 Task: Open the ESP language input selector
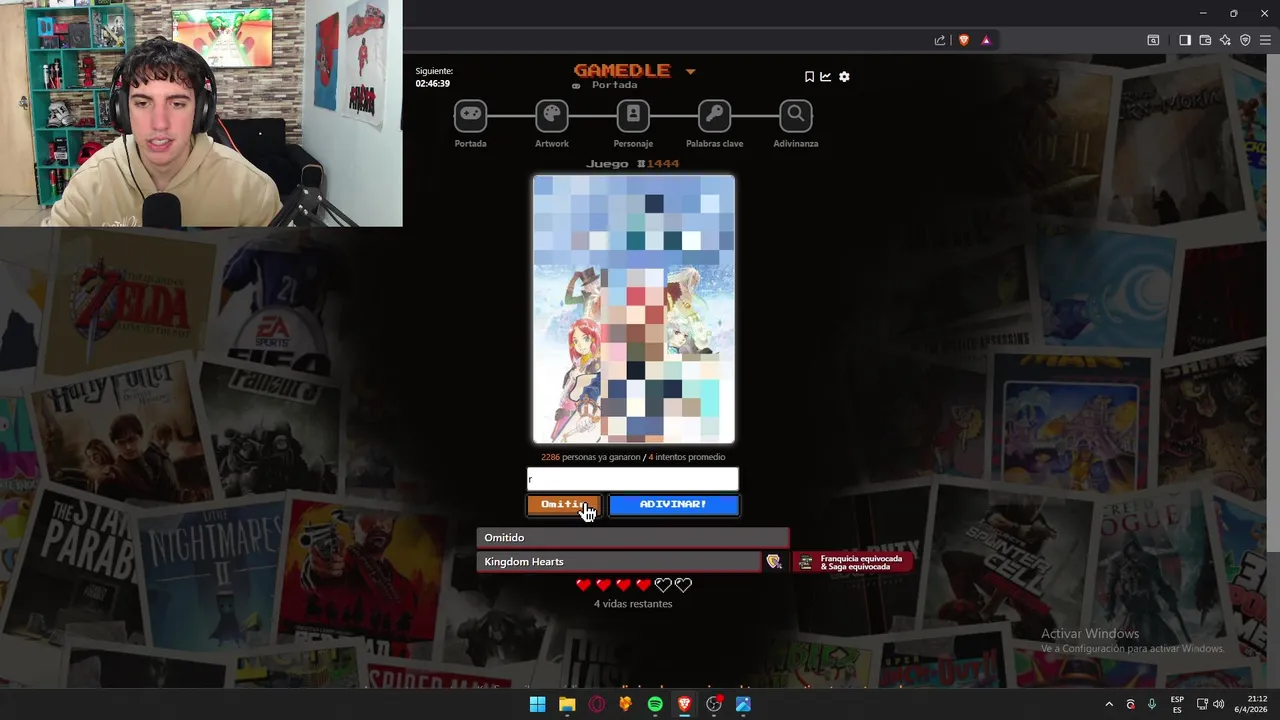[1177, 704]
